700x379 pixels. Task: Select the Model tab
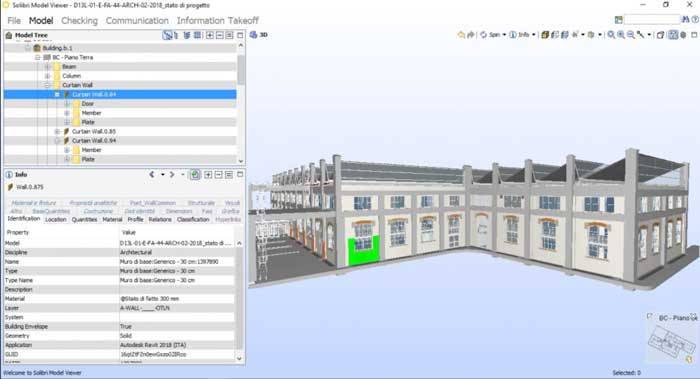41,21
